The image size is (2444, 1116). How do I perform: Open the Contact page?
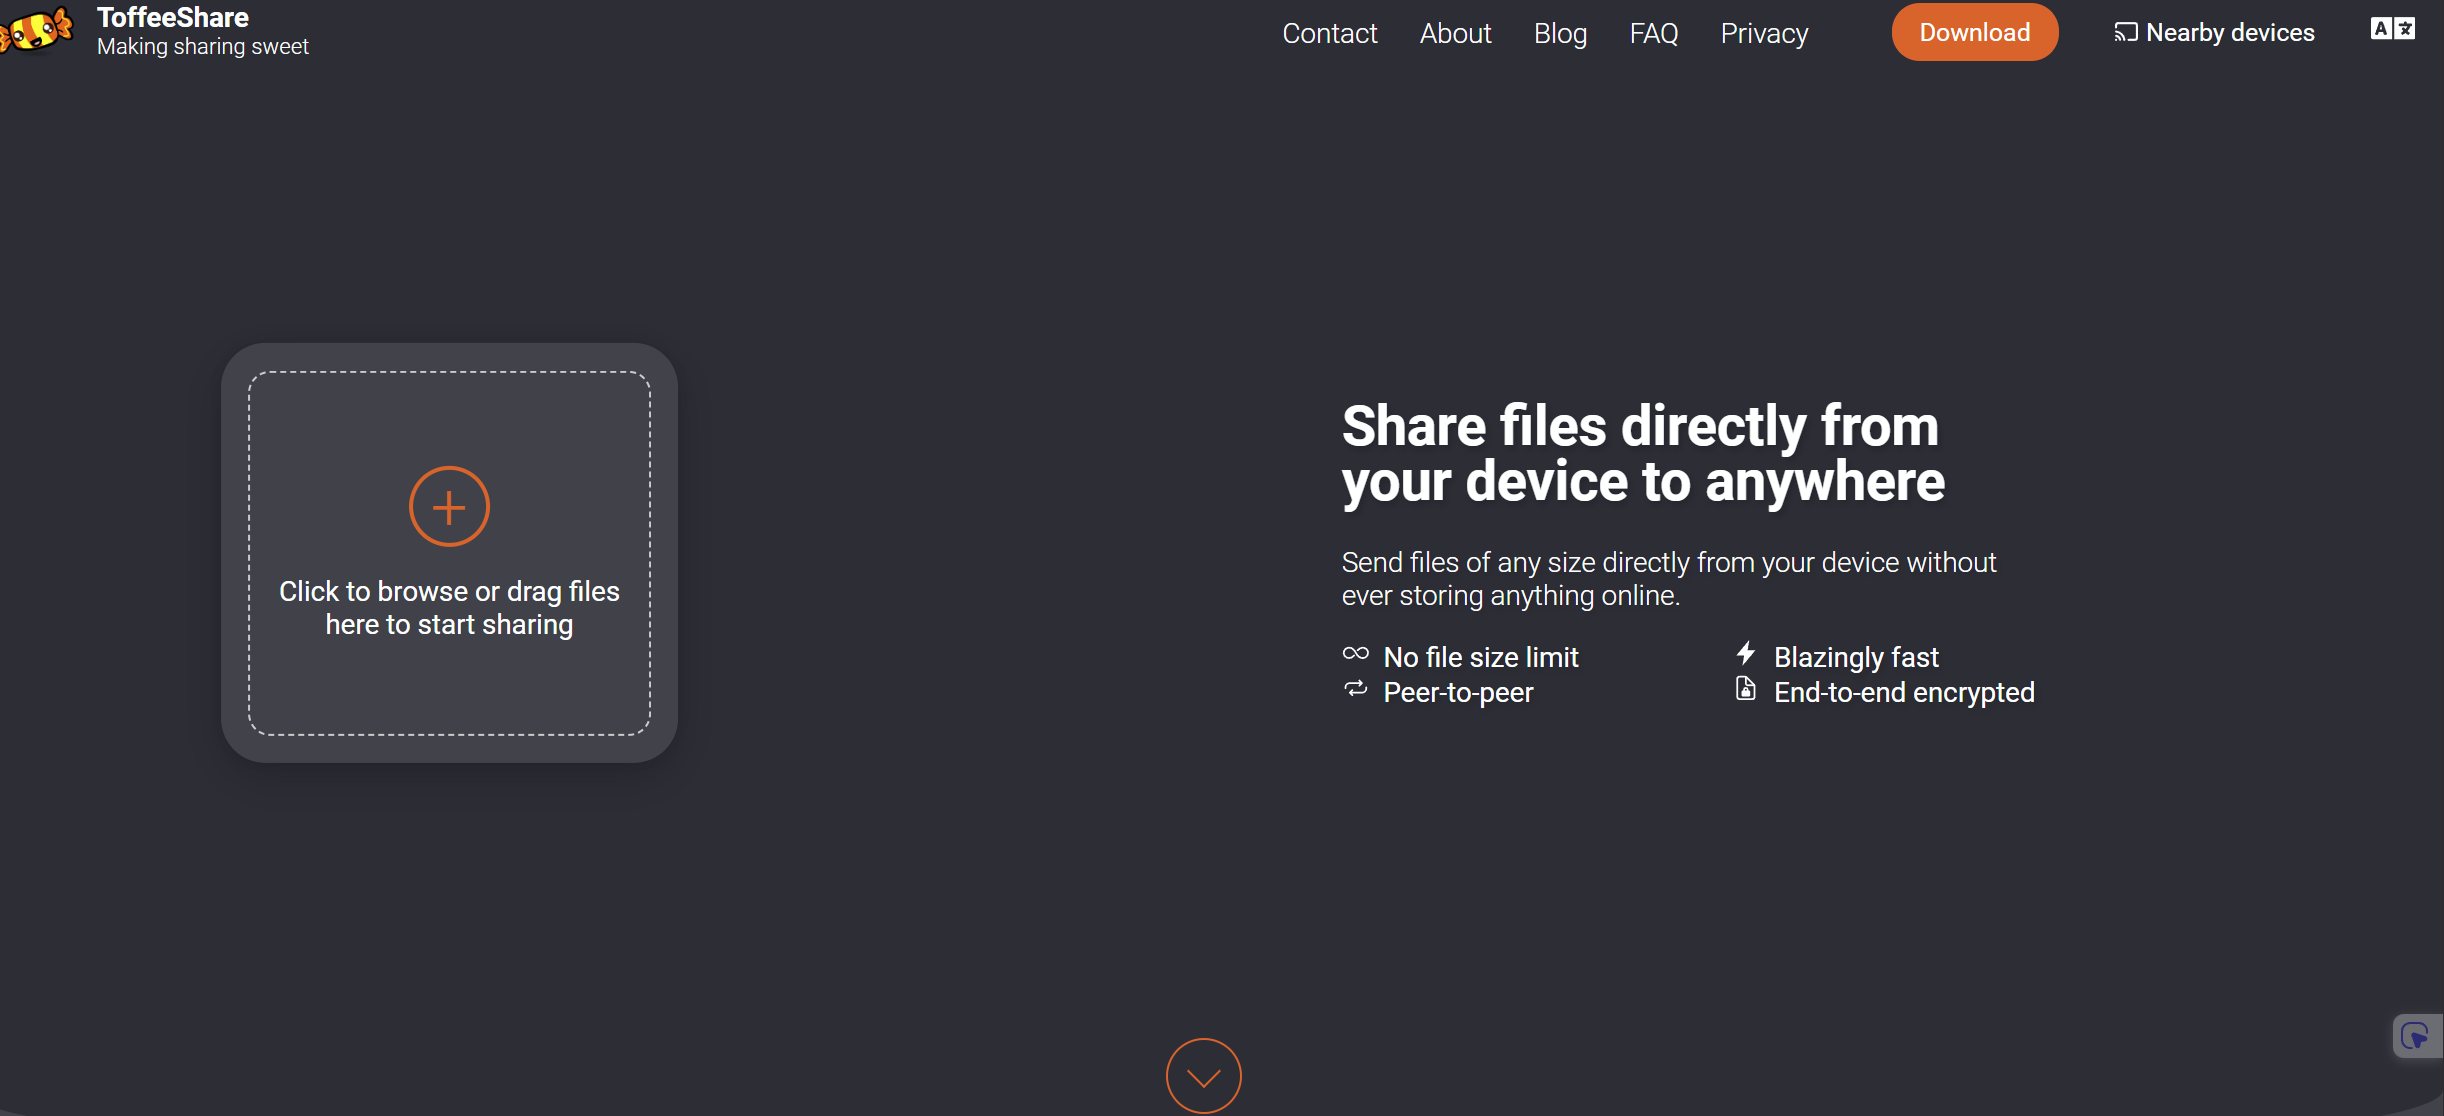[x=1329, y=34]
